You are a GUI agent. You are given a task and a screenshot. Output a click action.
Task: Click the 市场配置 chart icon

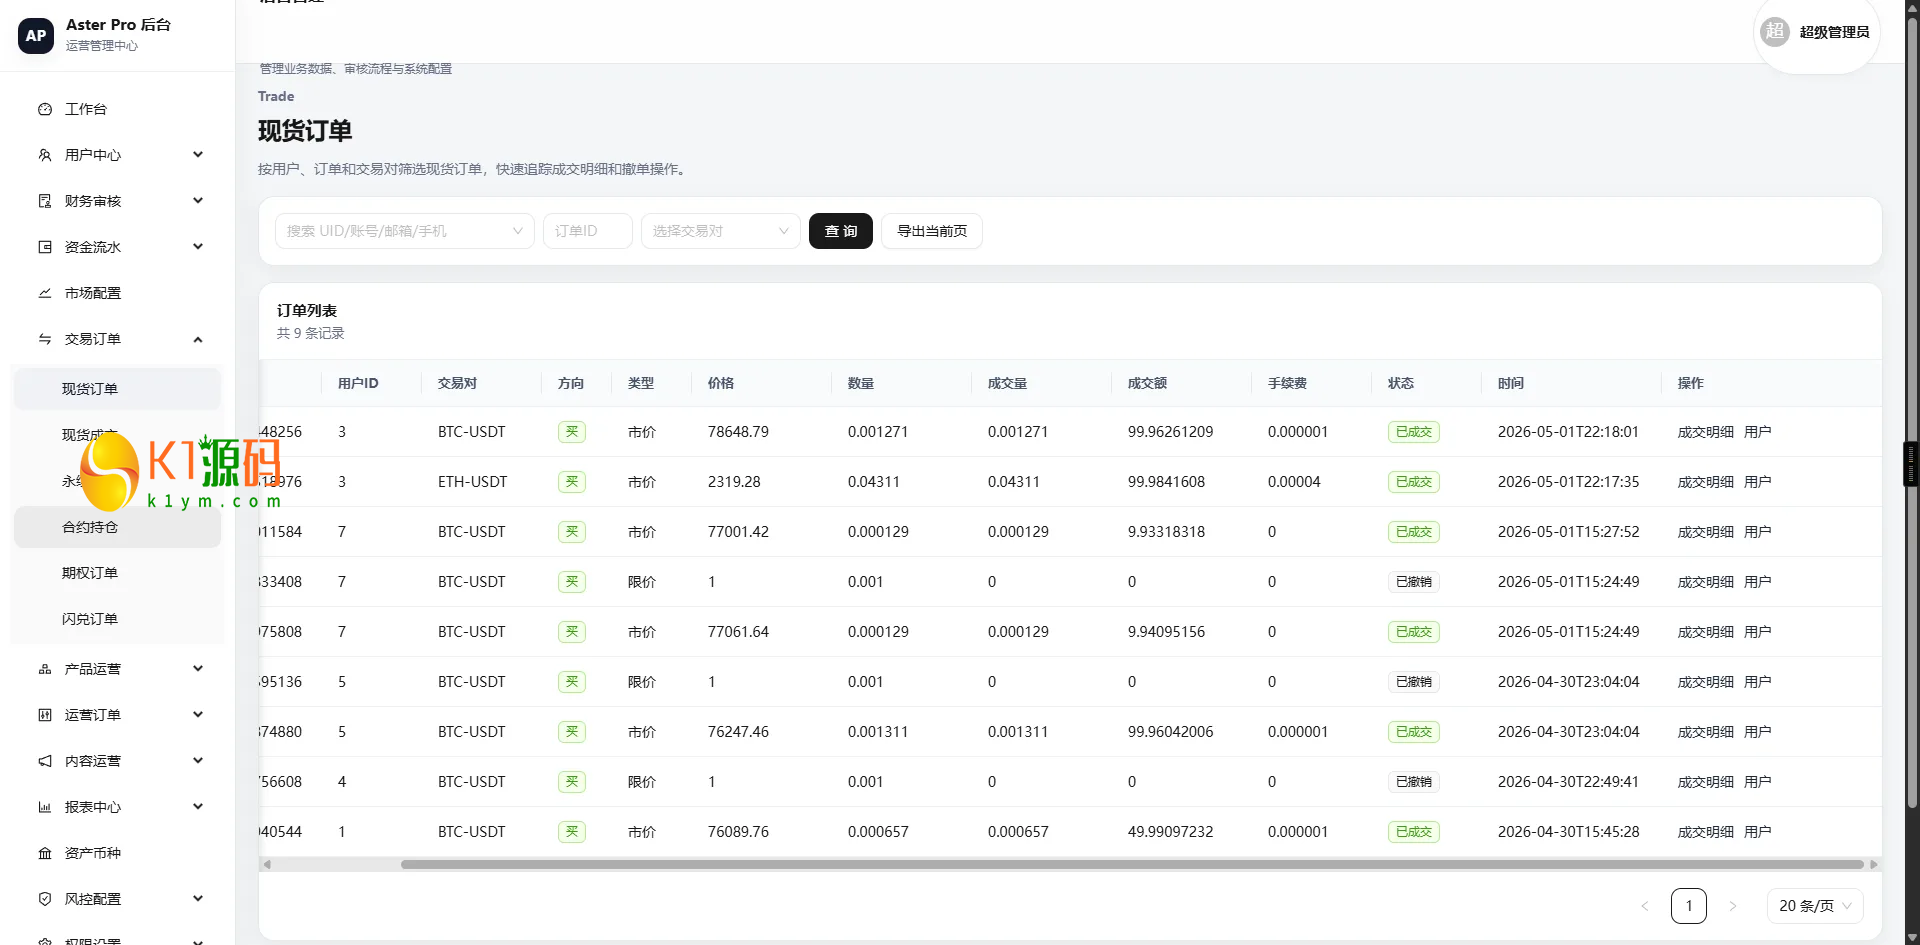pyautogui.click(x=45, y=293)
